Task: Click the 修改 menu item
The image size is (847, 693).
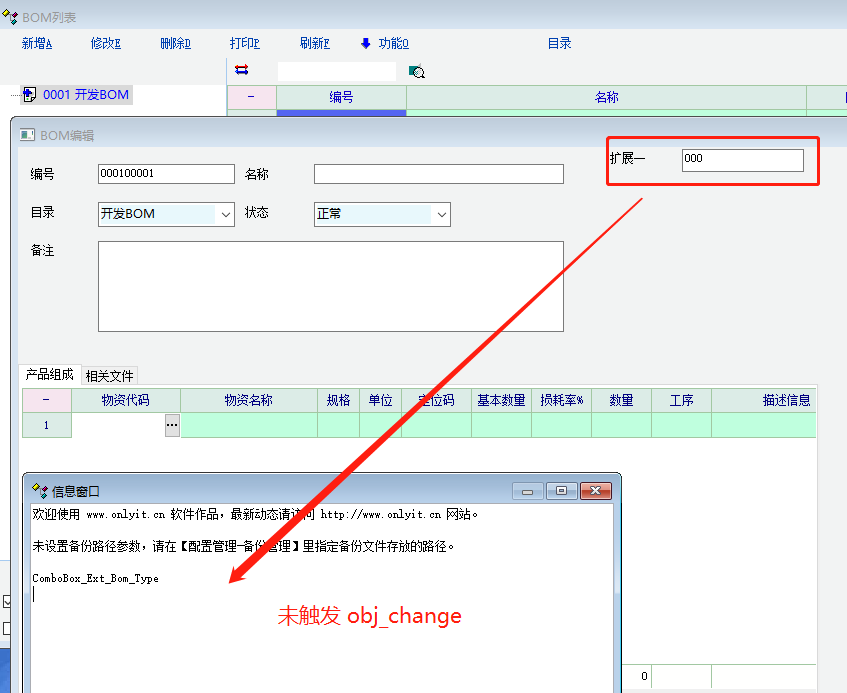Action: [105, 43]
